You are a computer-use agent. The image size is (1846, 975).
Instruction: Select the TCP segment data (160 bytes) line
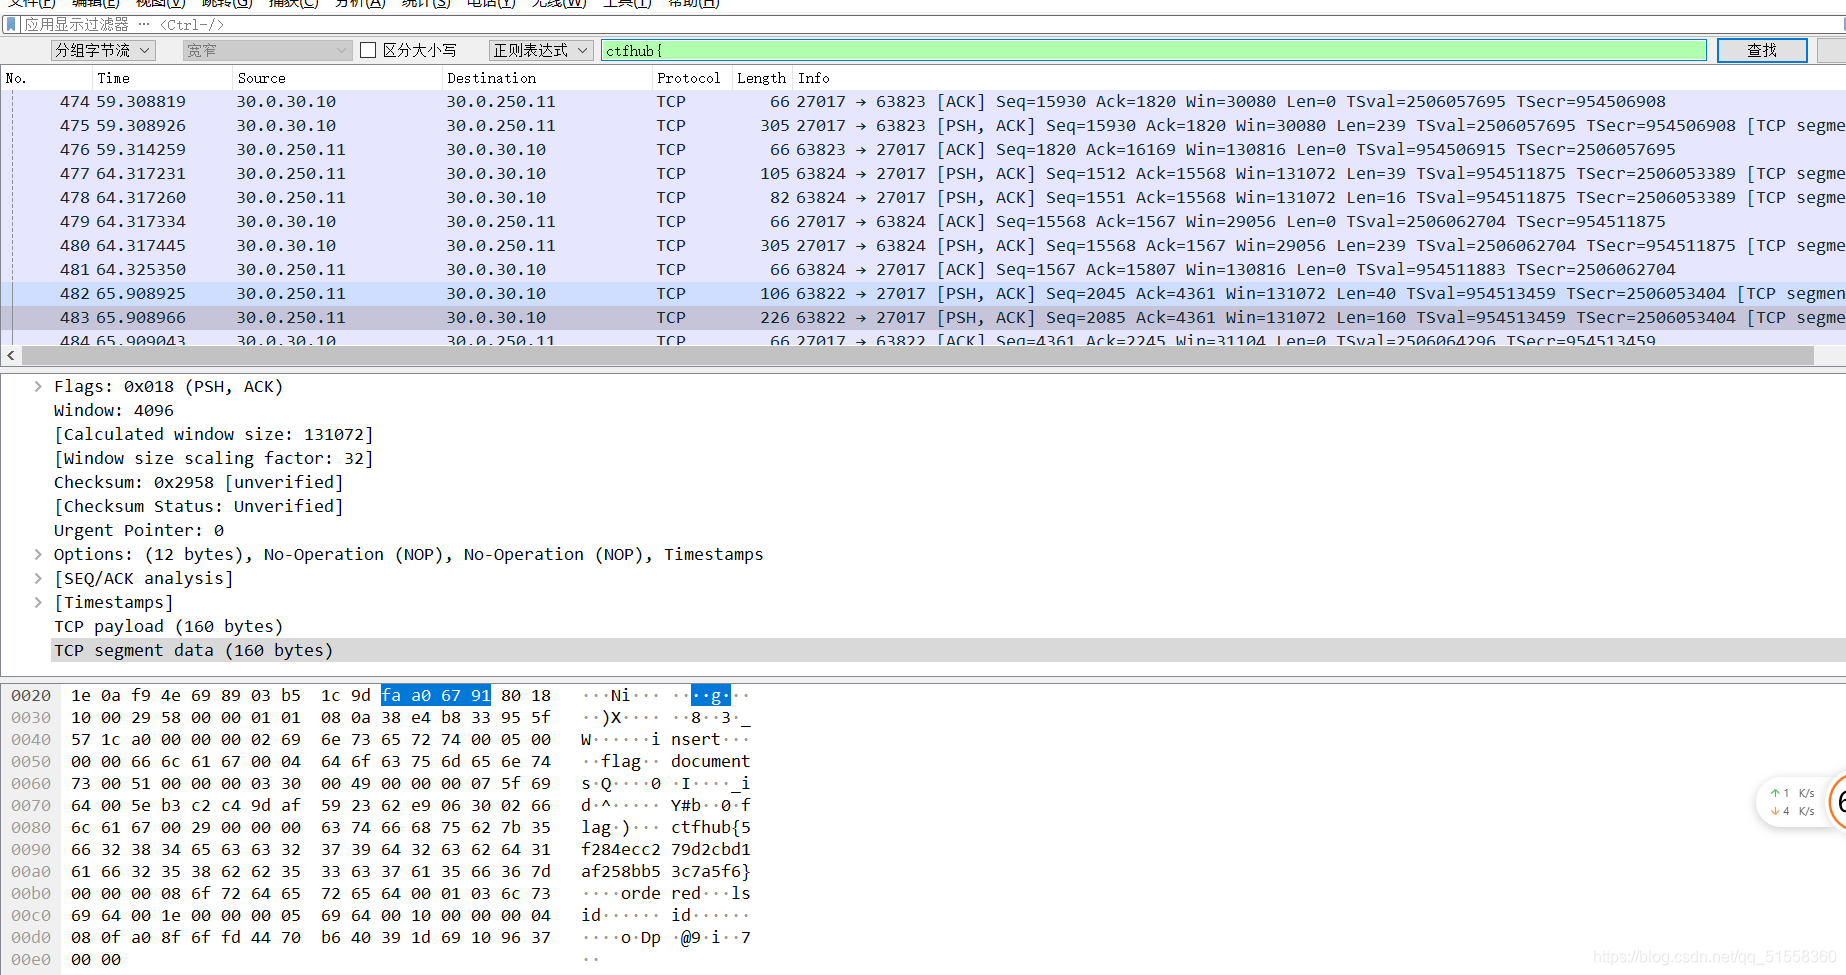click(x=948, y=650)
